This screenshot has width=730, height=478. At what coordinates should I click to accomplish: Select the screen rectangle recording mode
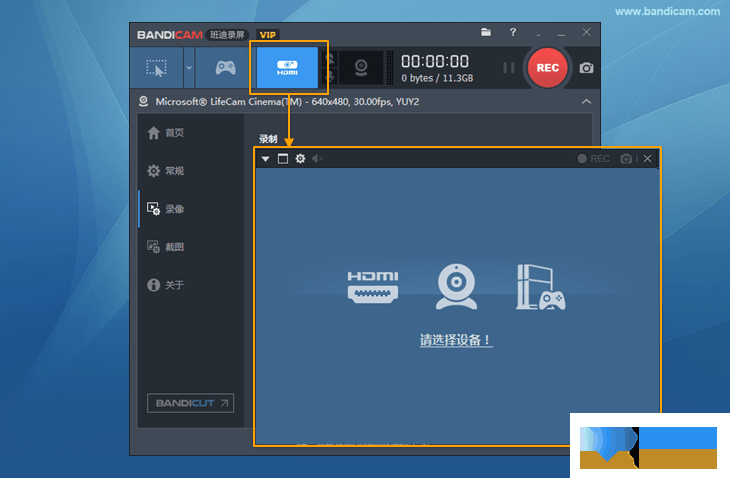(156, 68)
